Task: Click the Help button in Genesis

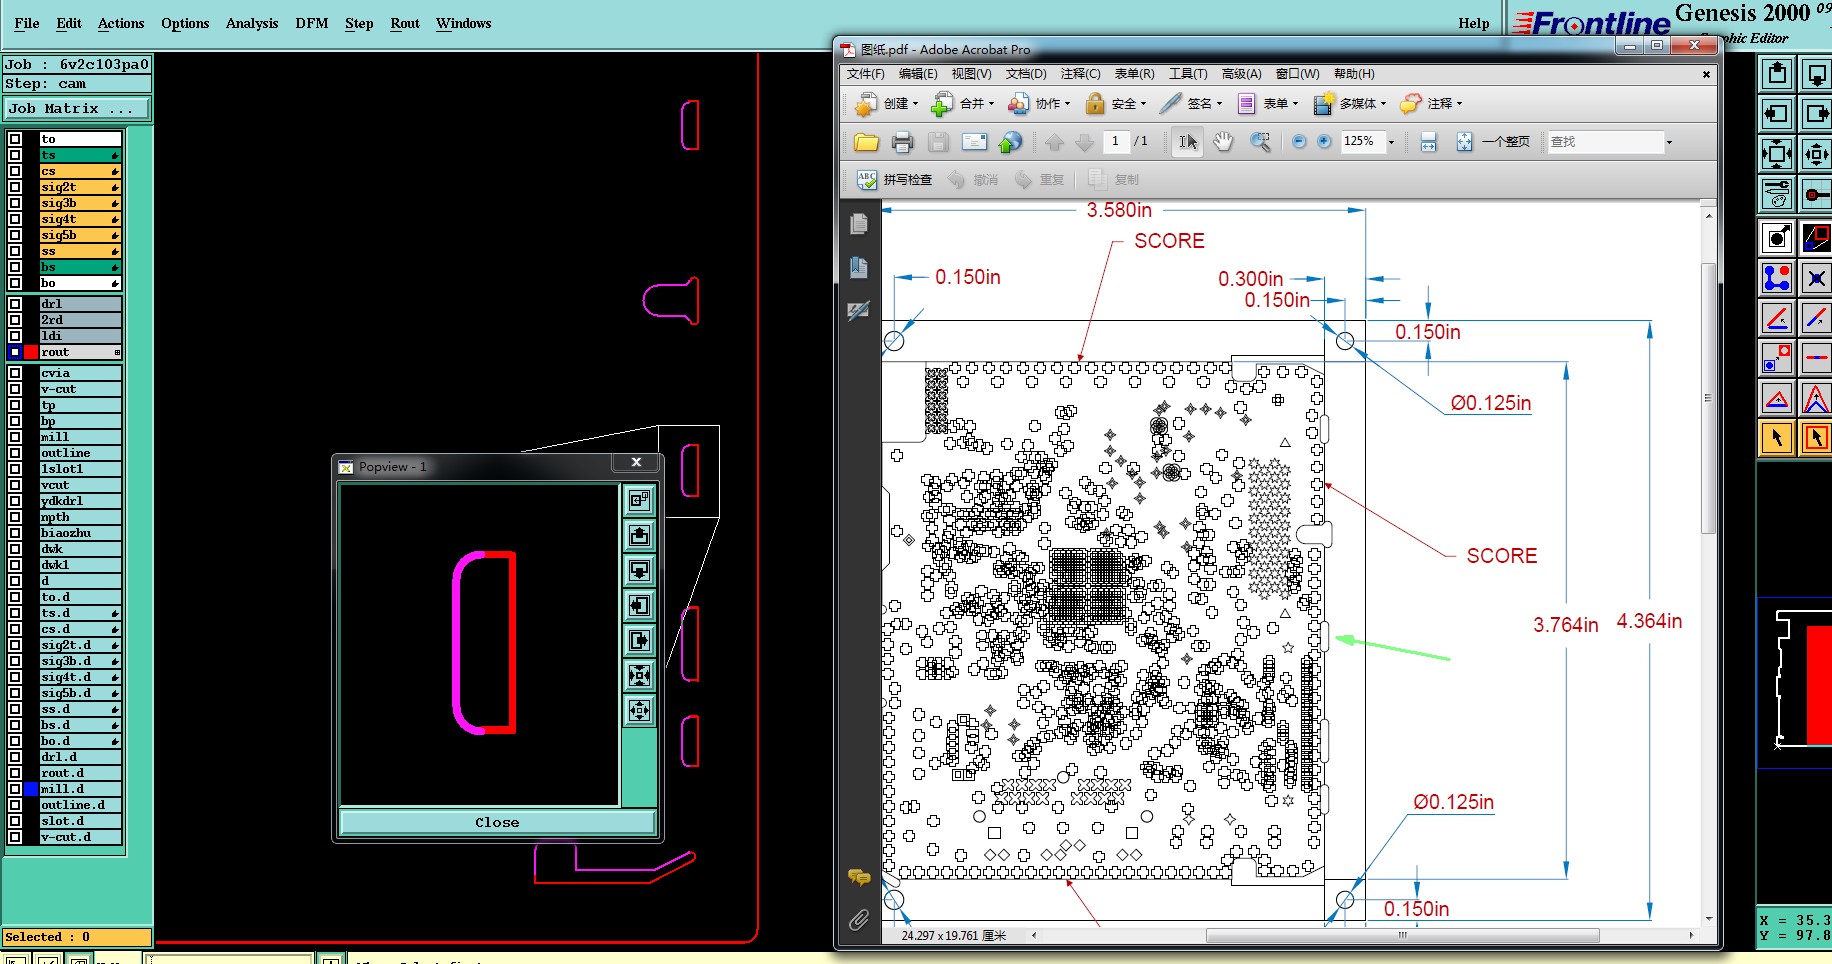Action: tap(1473, 23)
